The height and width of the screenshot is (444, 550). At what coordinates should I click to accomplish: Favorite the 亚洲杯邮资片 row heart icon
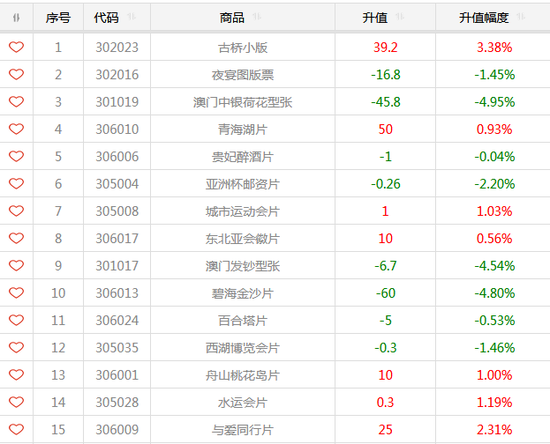16,184
